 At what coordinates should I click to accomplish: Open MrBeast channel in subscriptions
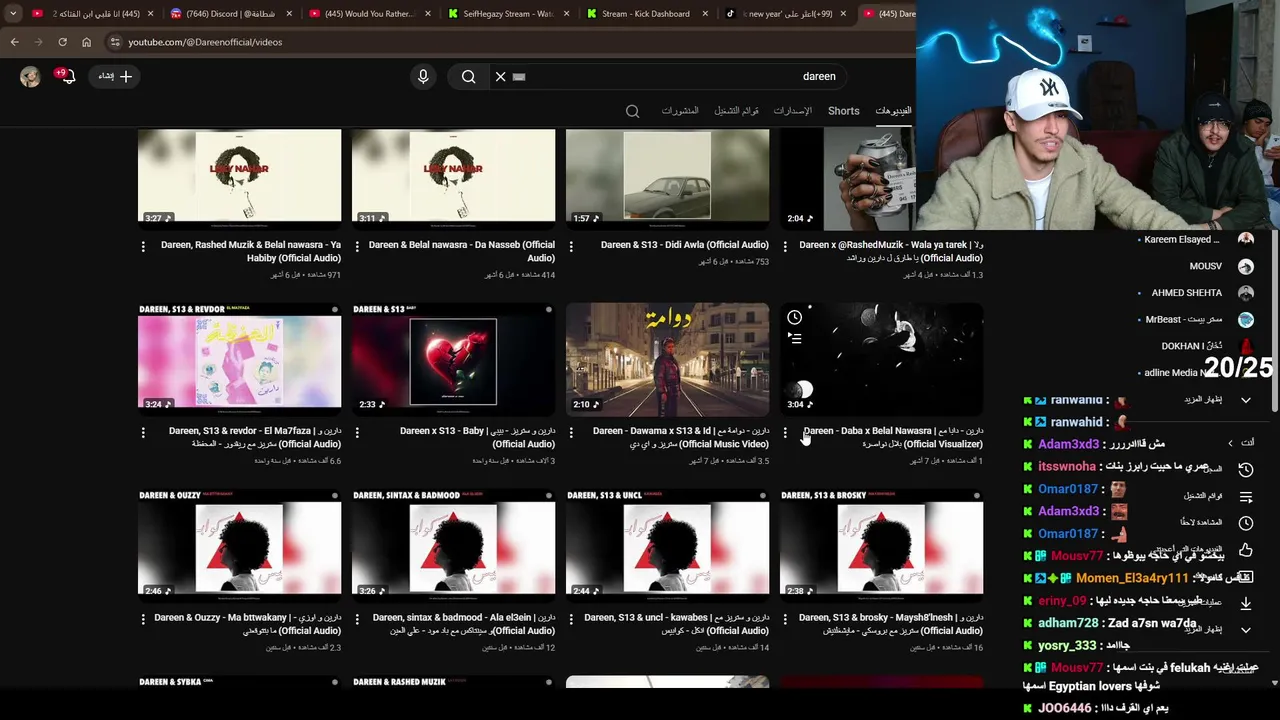tap(1196, 320)
